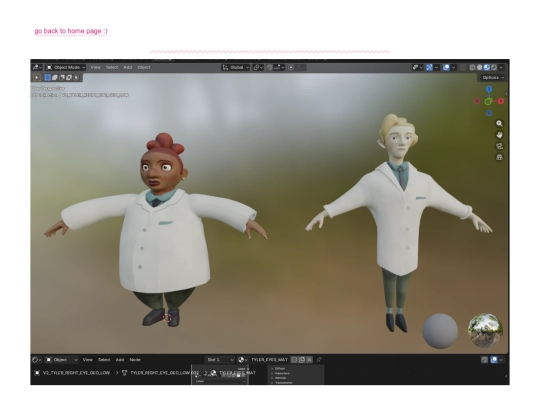The image size is (540, 405).
Task: Toggle X-ray view
Action: coord(463,68)
